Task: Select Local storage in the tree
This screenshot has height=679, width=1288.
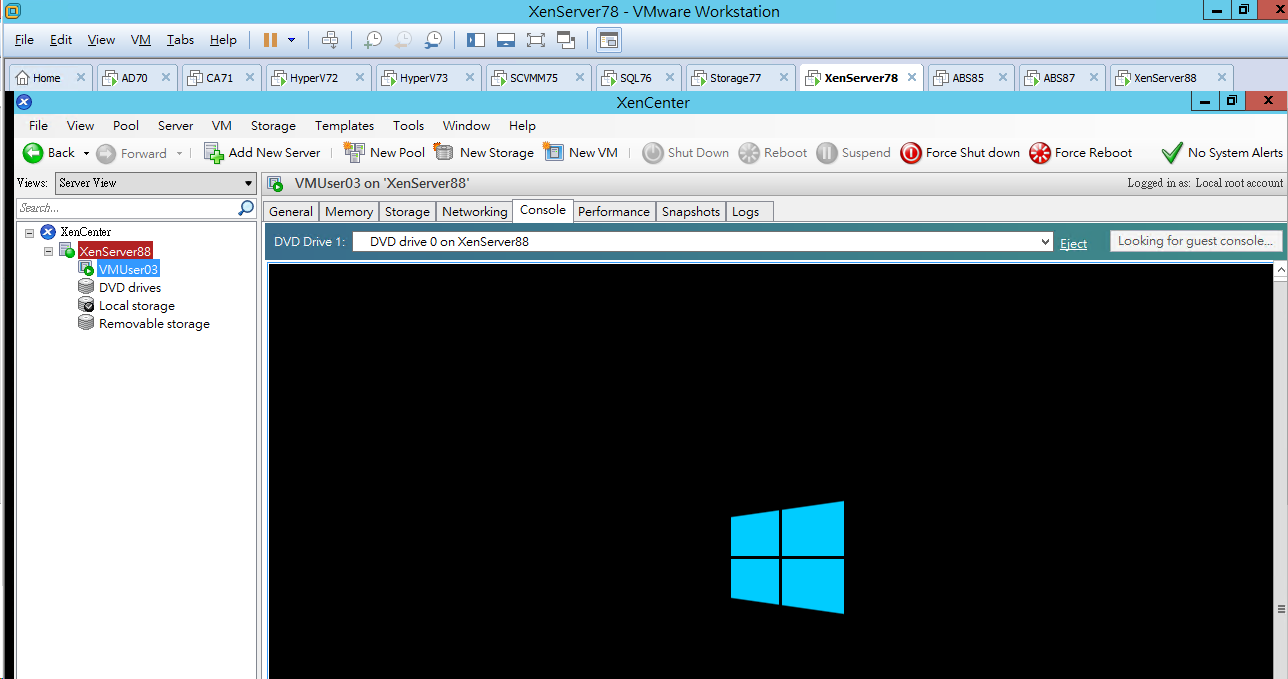Action: [x=137, y=306]
